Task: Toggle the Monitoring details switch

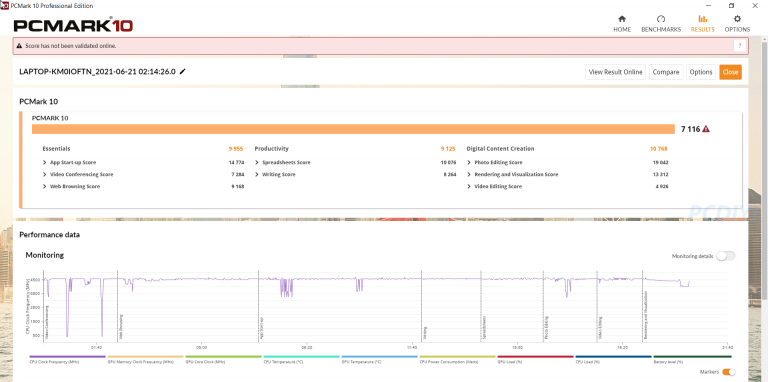Action: (725, 256)
